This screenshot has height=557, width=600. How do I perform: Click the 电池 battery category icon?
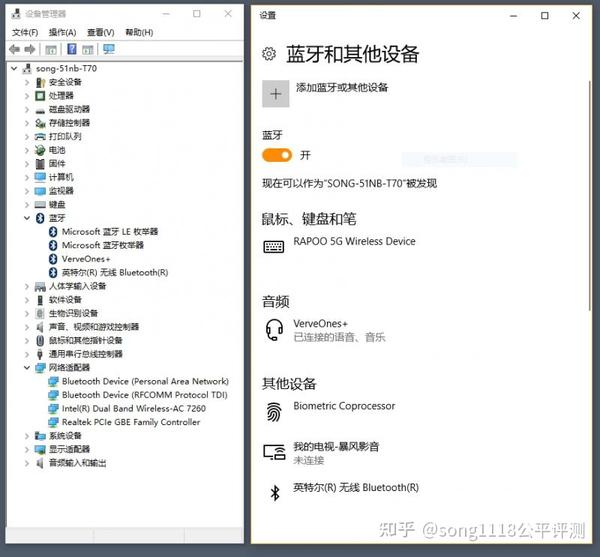point(40,150)
